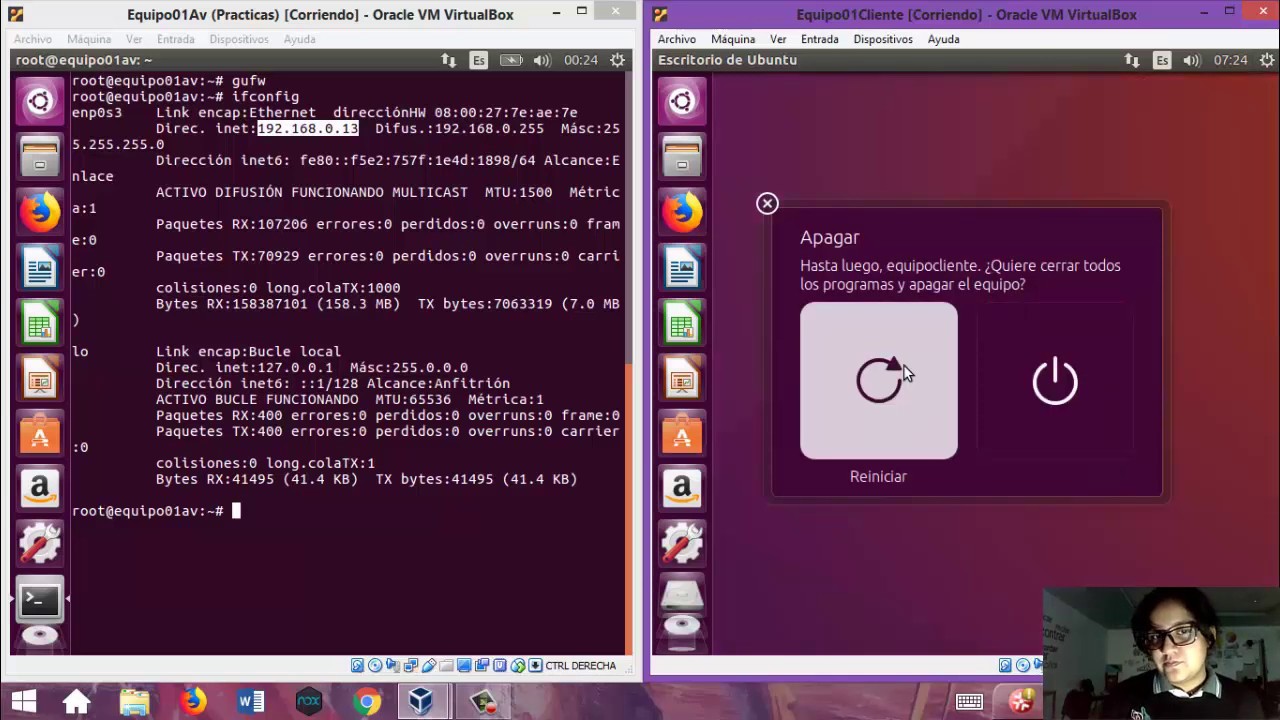Click the Reiniciar restart button

click(x=879, y=381)
